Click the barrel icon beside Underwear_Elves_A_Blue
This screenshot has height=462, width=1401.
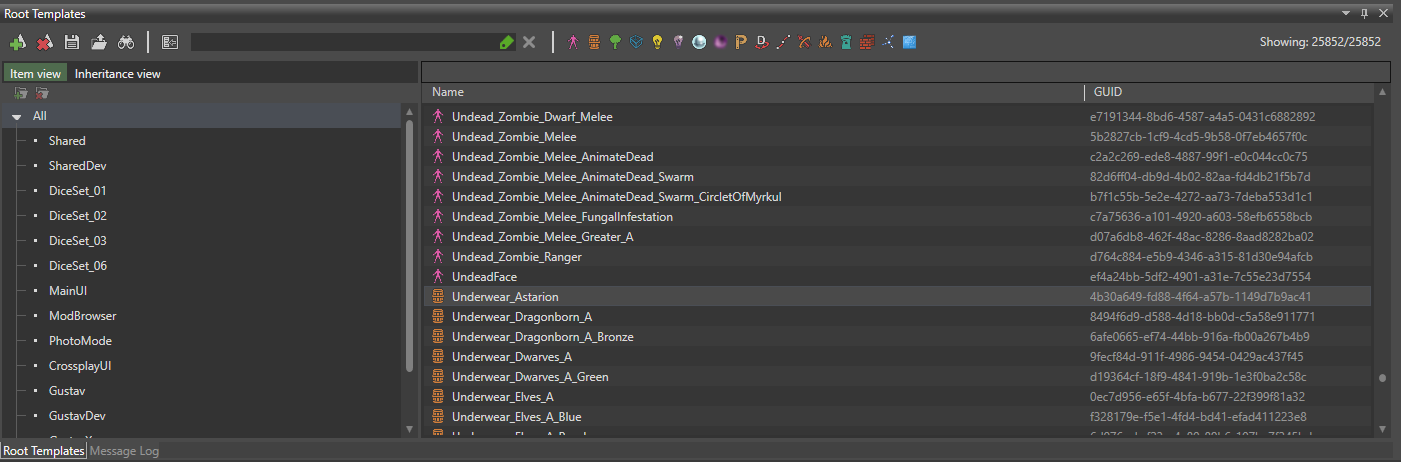tap(437, 417)
